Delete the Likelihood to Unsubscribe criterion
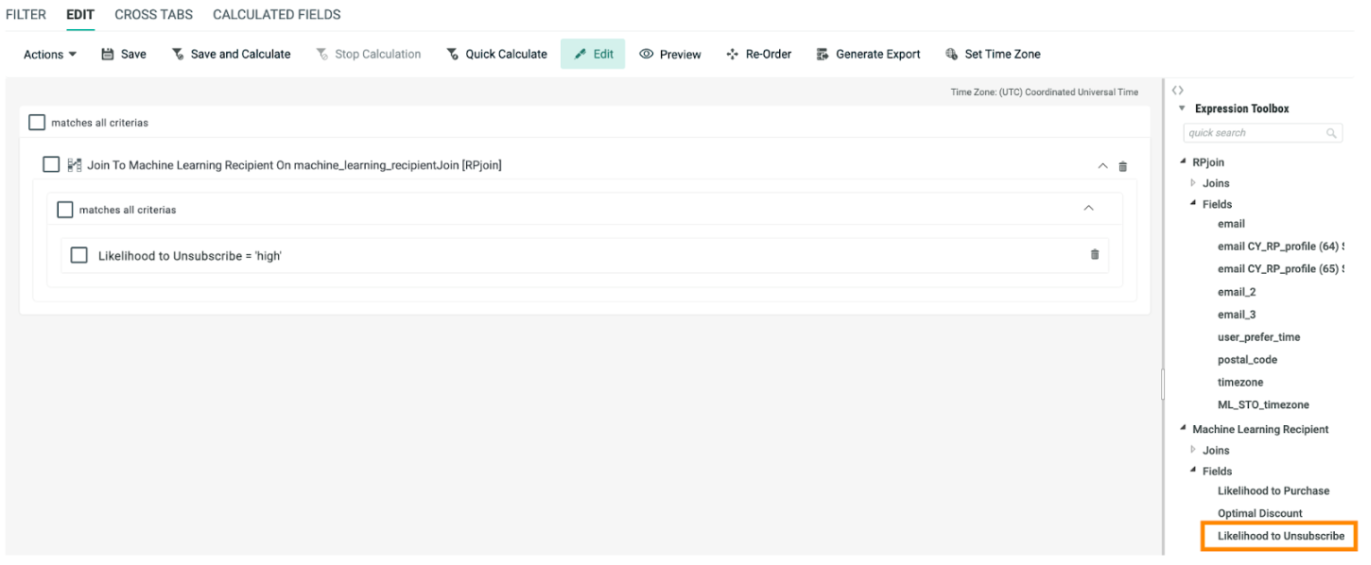The image size is (1371, 565). 1094,255
